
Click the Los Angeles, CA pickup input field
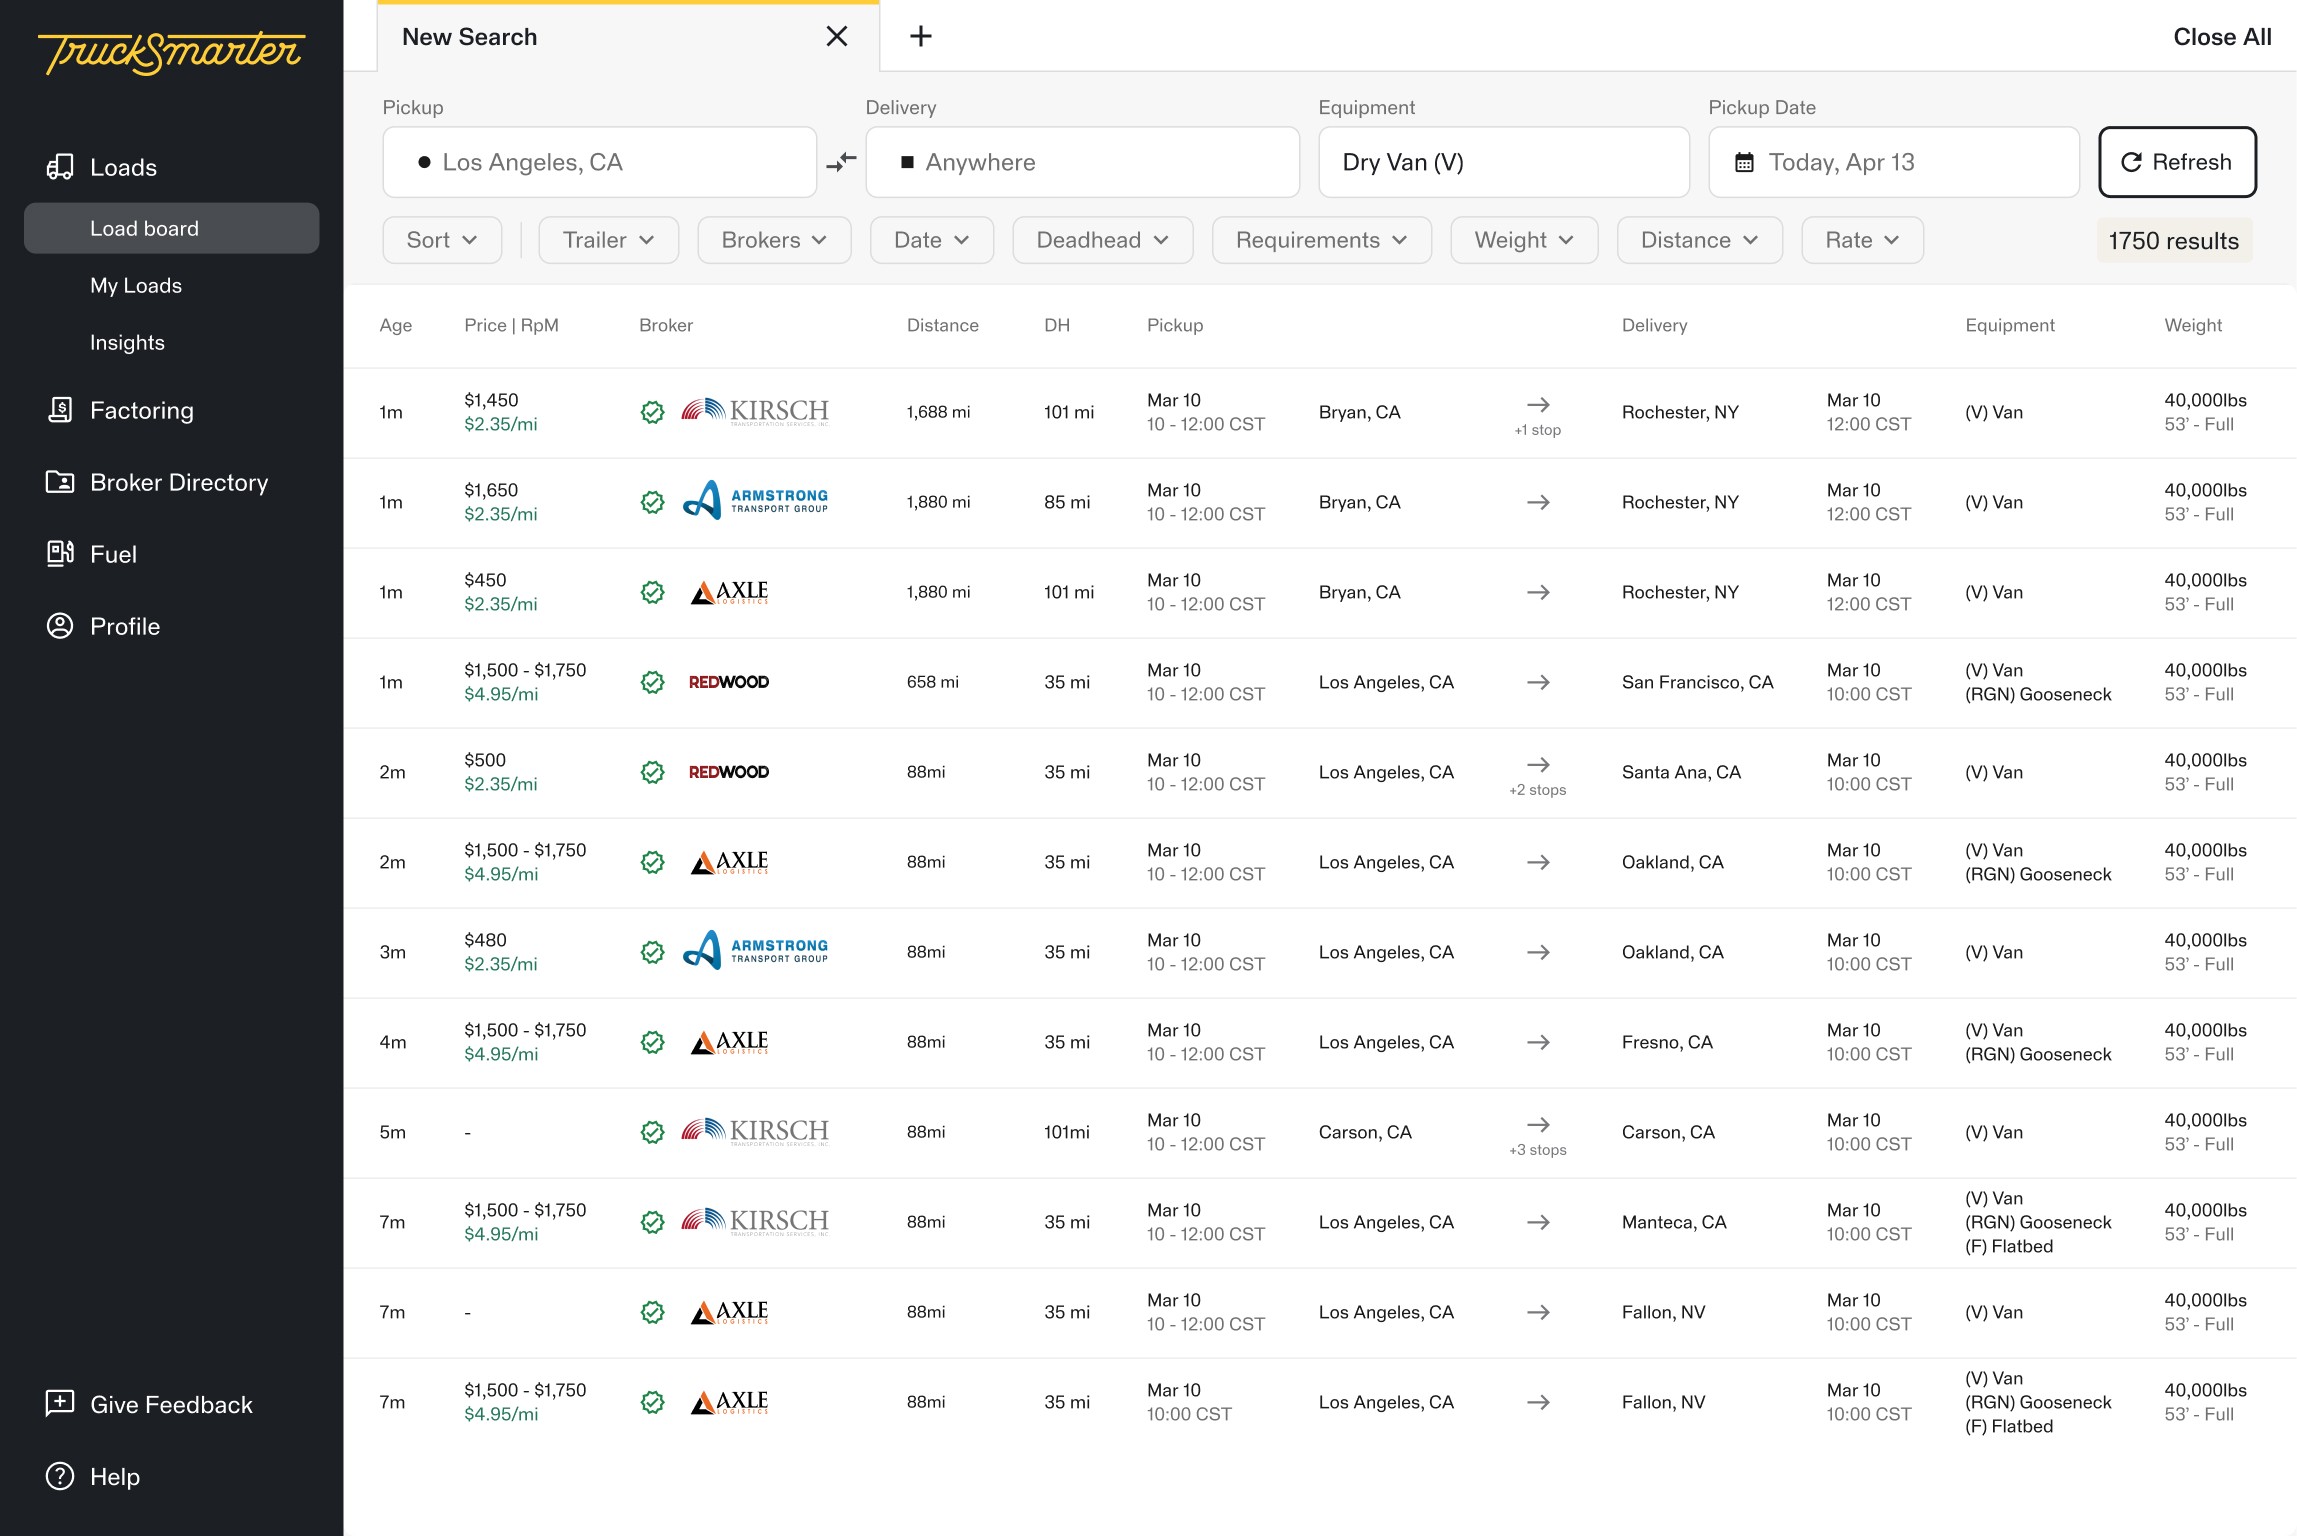[x=600, y=162]
